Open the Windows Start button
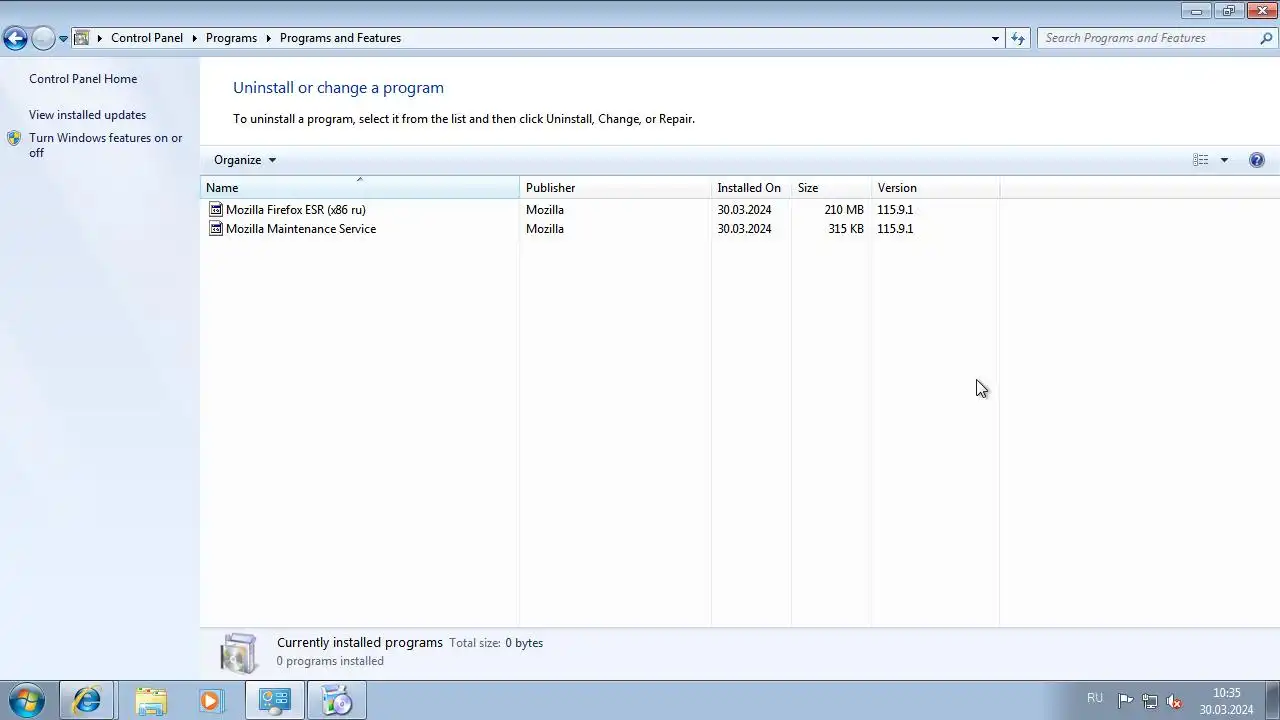 (26, 701)
